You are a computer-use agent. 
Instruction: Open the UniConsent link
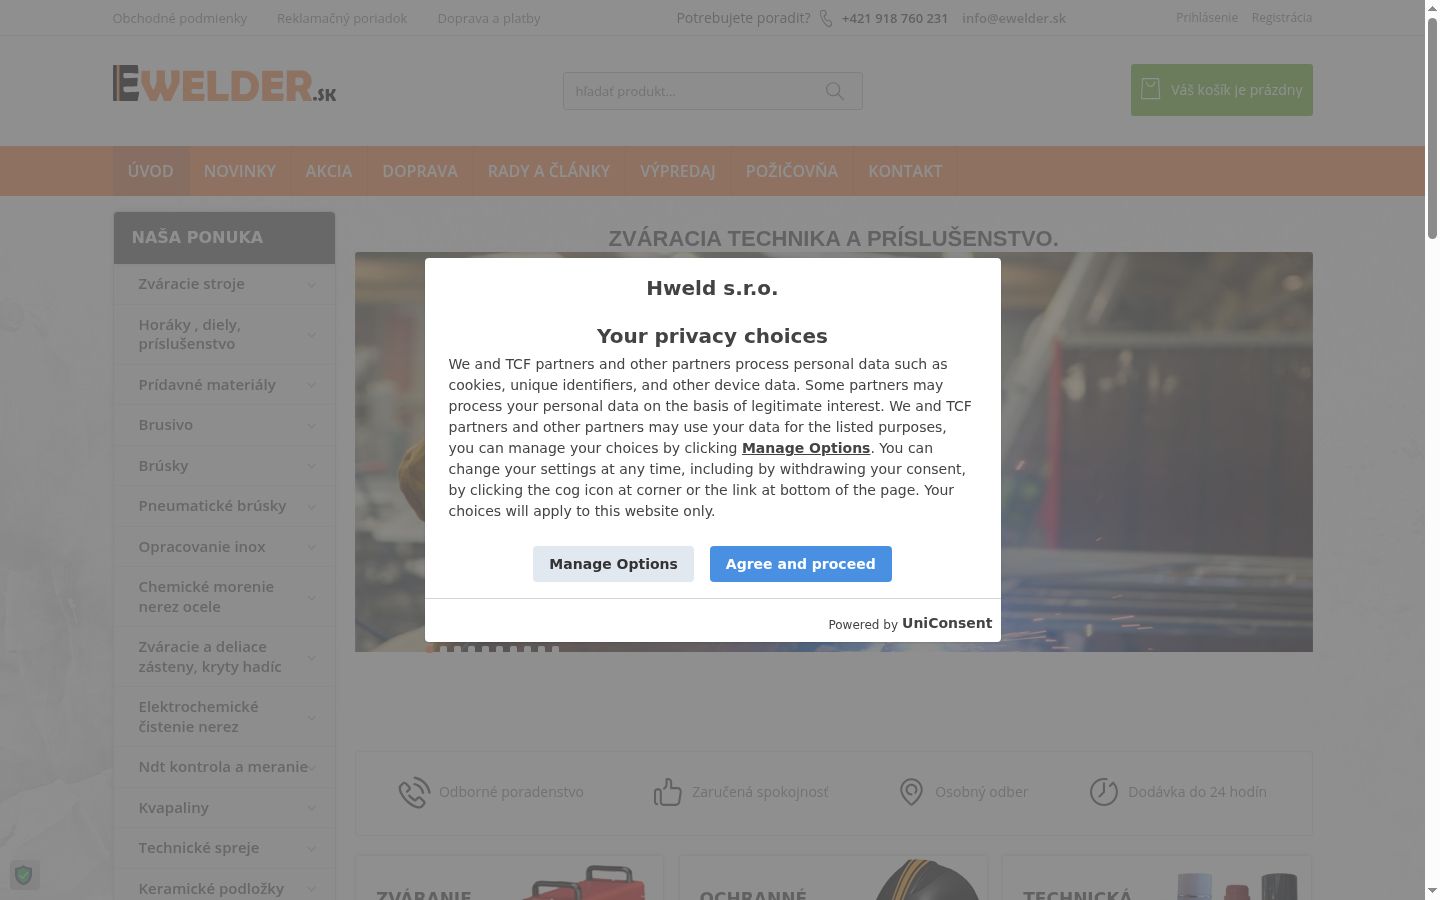[947, 623]
